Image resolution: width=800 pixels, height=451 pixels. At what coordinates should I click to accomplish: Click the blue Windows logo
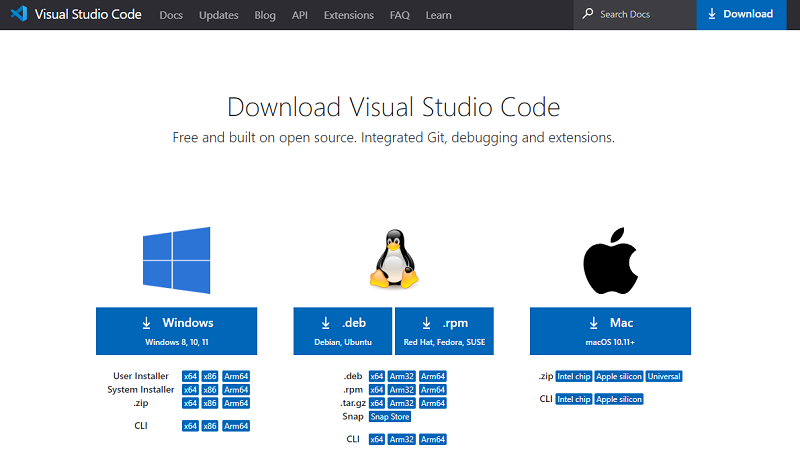(x=177, y=260)
